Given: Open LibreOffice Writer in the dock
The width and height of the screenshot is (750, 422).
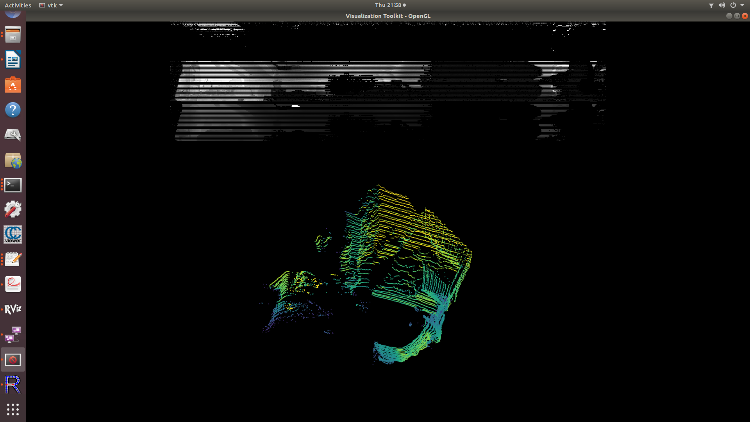Looking at the screenshot, I should click(13, 60).
